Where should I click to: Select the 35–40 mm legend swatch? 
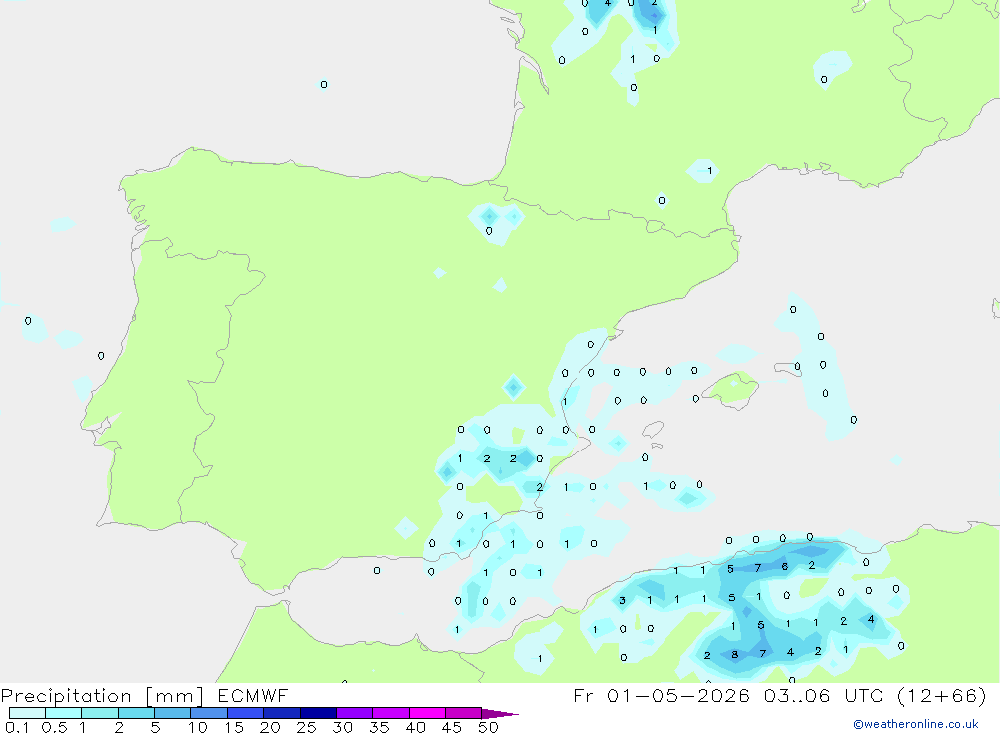click(391, 713)
